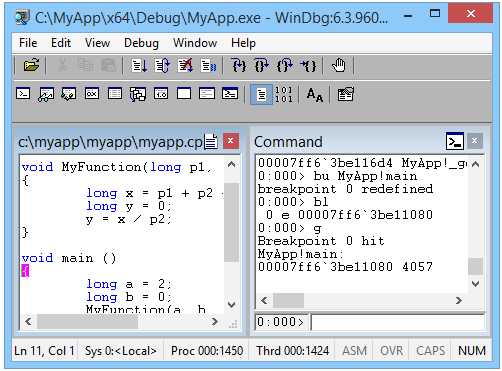Click the Stop Debugging toolbar icon
This screenshot has height=371, width=502.
click(185, 65)
